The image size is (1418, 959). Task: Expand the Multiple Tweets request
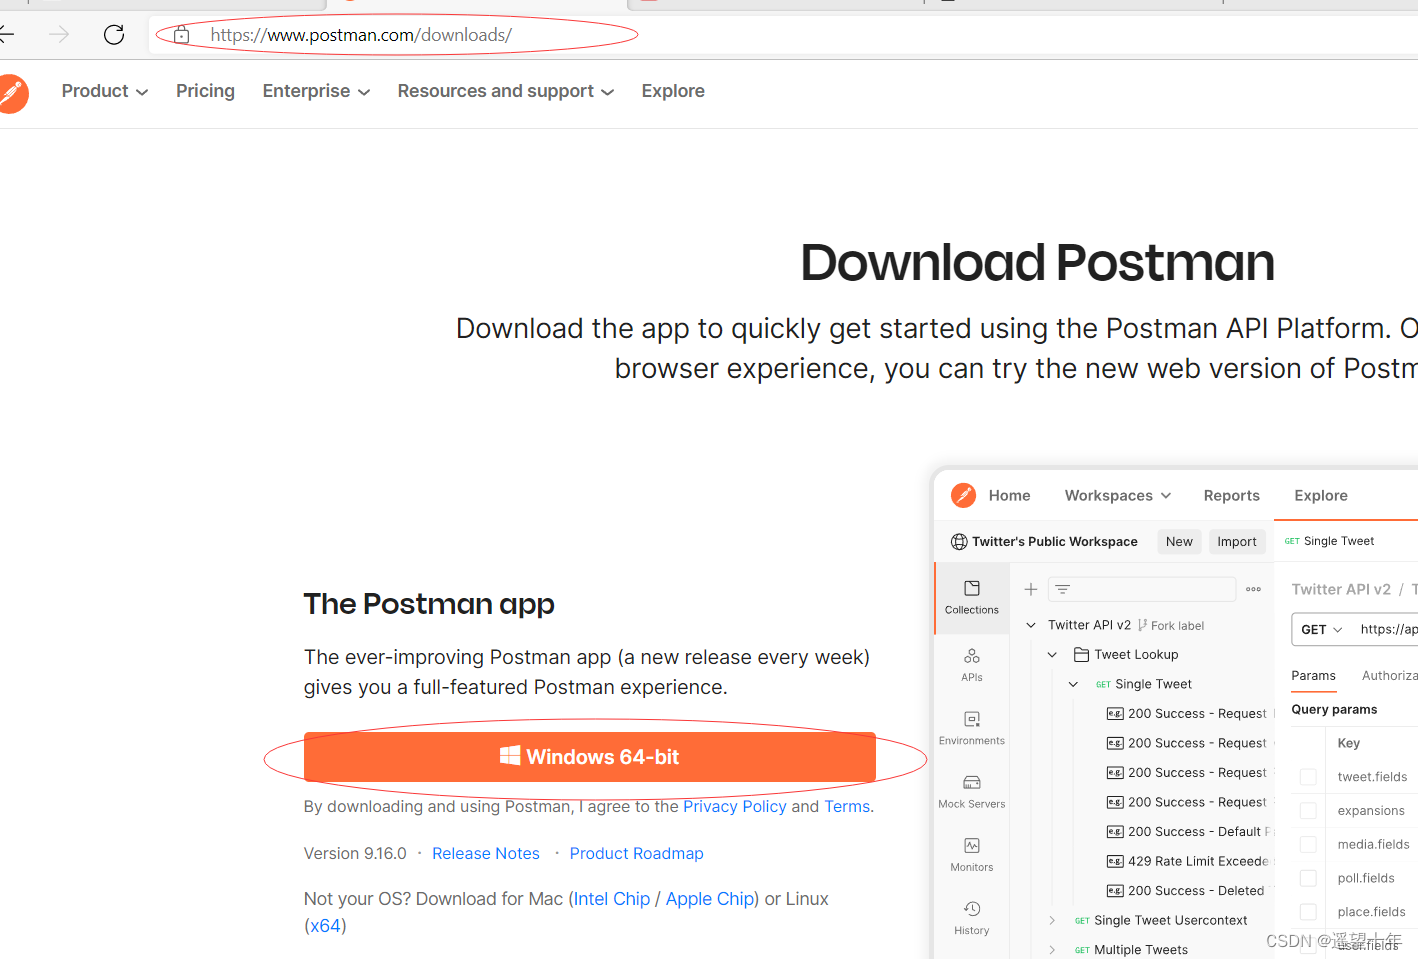tap(1052, 950)
